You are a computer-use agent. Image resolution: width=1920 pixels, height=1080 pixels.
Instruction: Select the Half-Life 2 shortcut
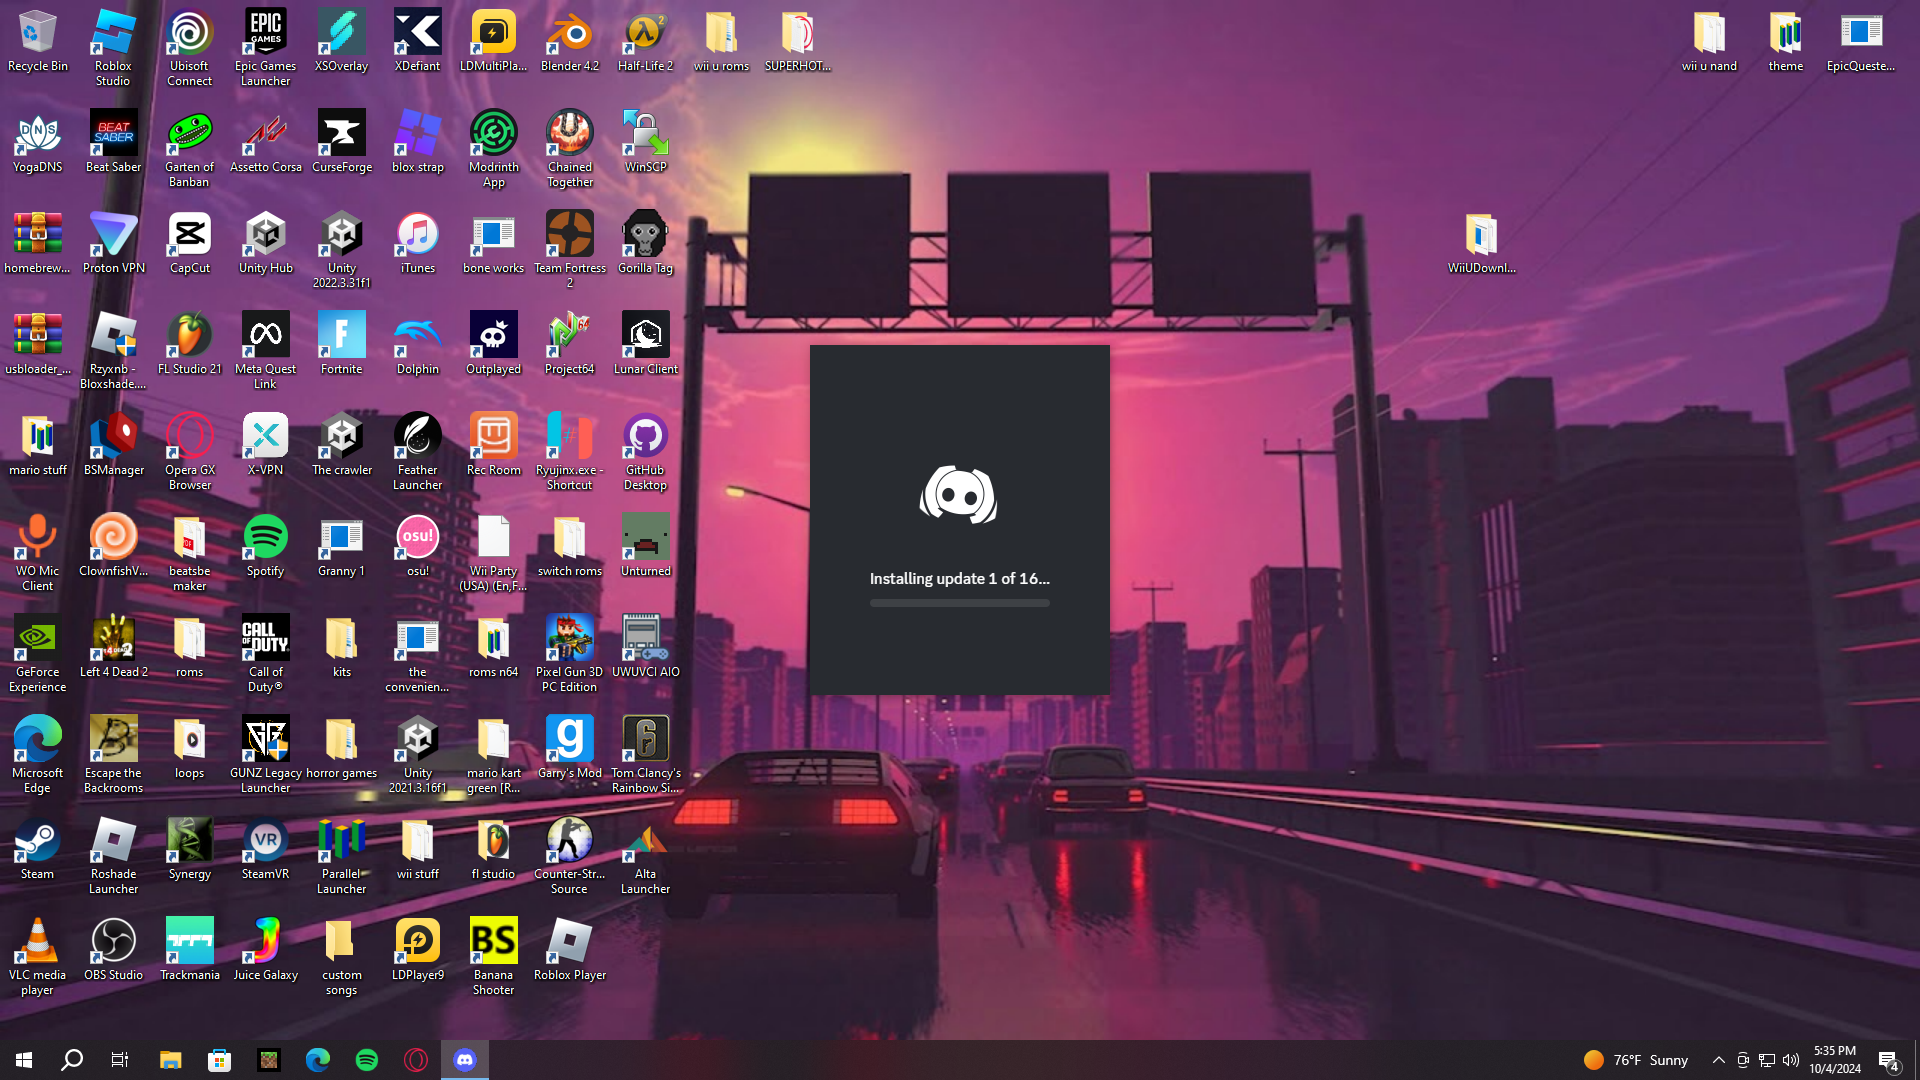coord(645,42)
